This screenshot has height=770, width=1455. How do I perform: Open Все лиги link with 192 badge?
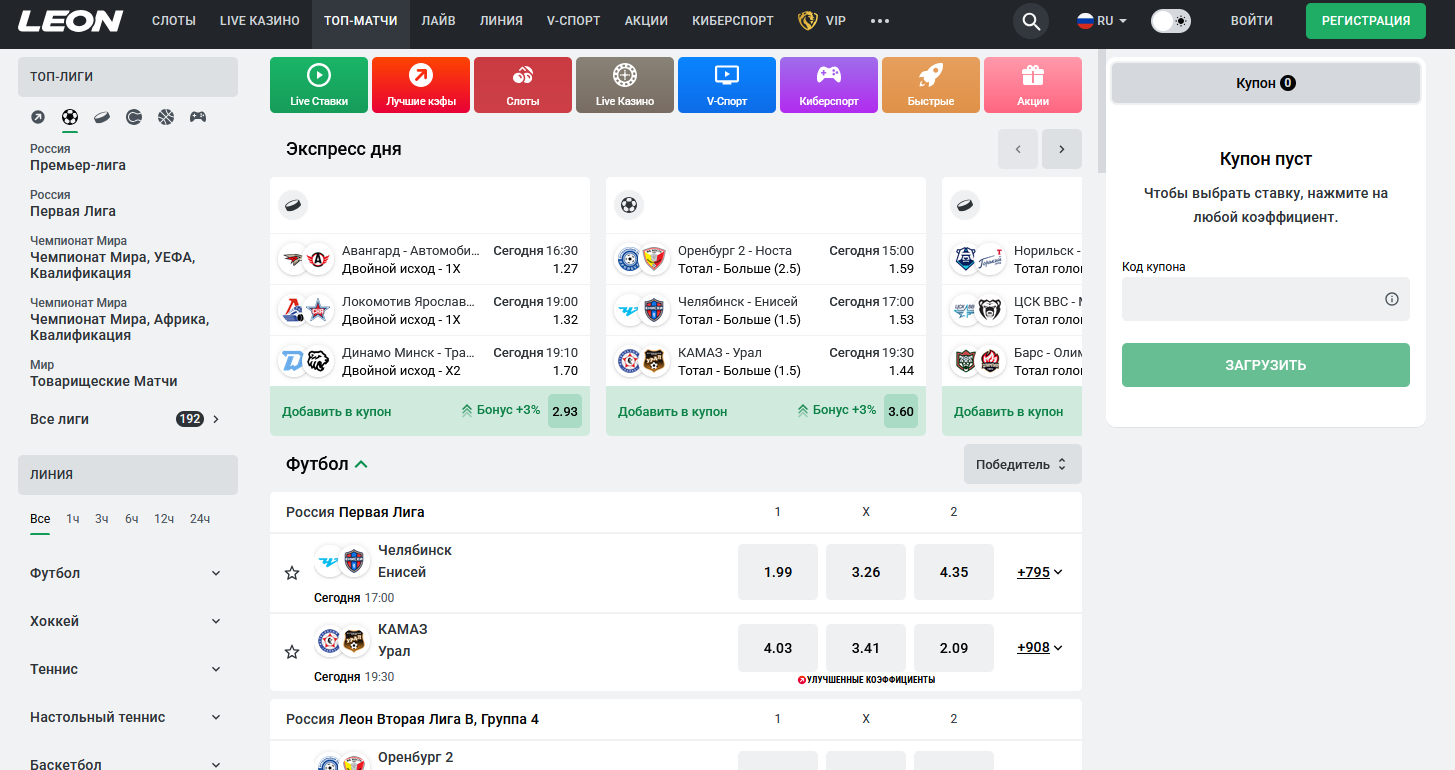pyautogui.click(x=125, y=419)
